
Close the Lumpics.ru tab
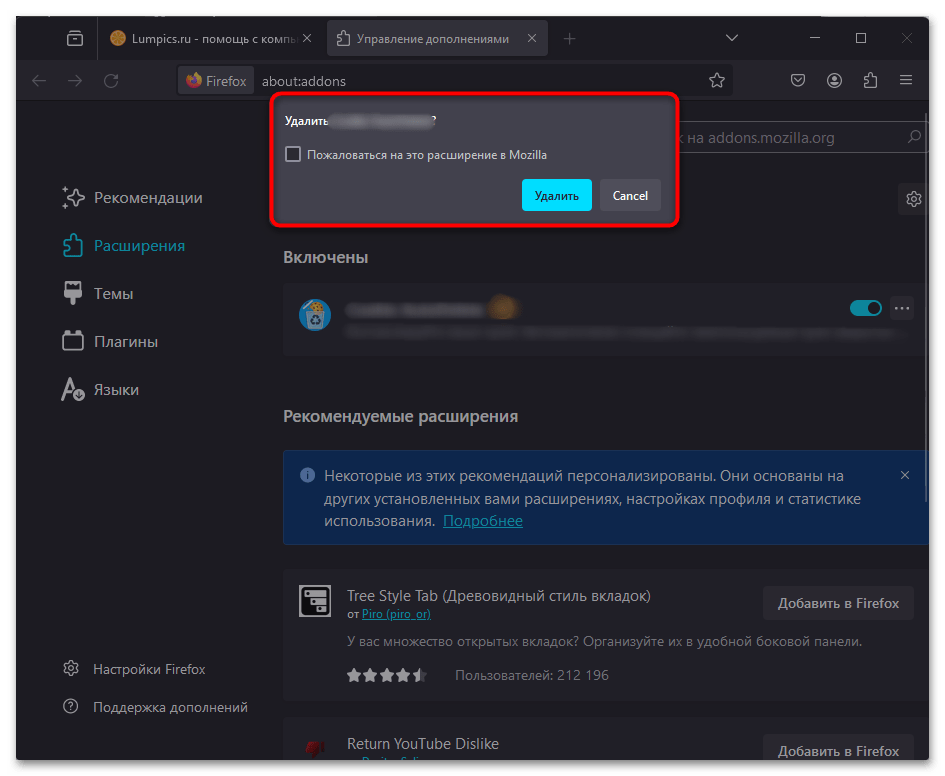click(x=307, y=38)
